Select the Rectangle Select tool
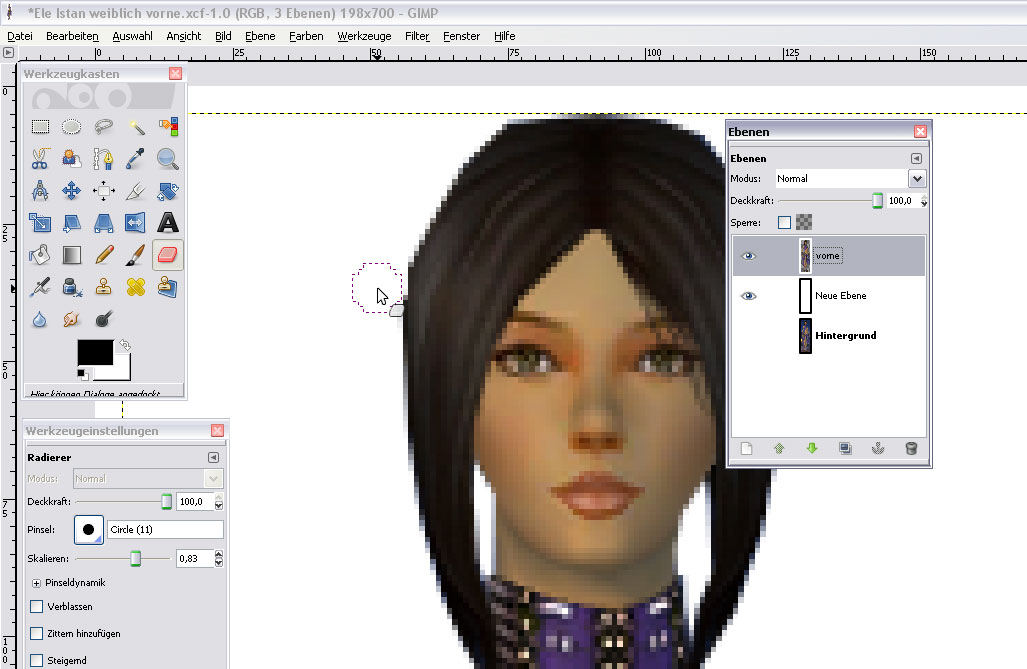1027x669 pixels. [40, 127]
